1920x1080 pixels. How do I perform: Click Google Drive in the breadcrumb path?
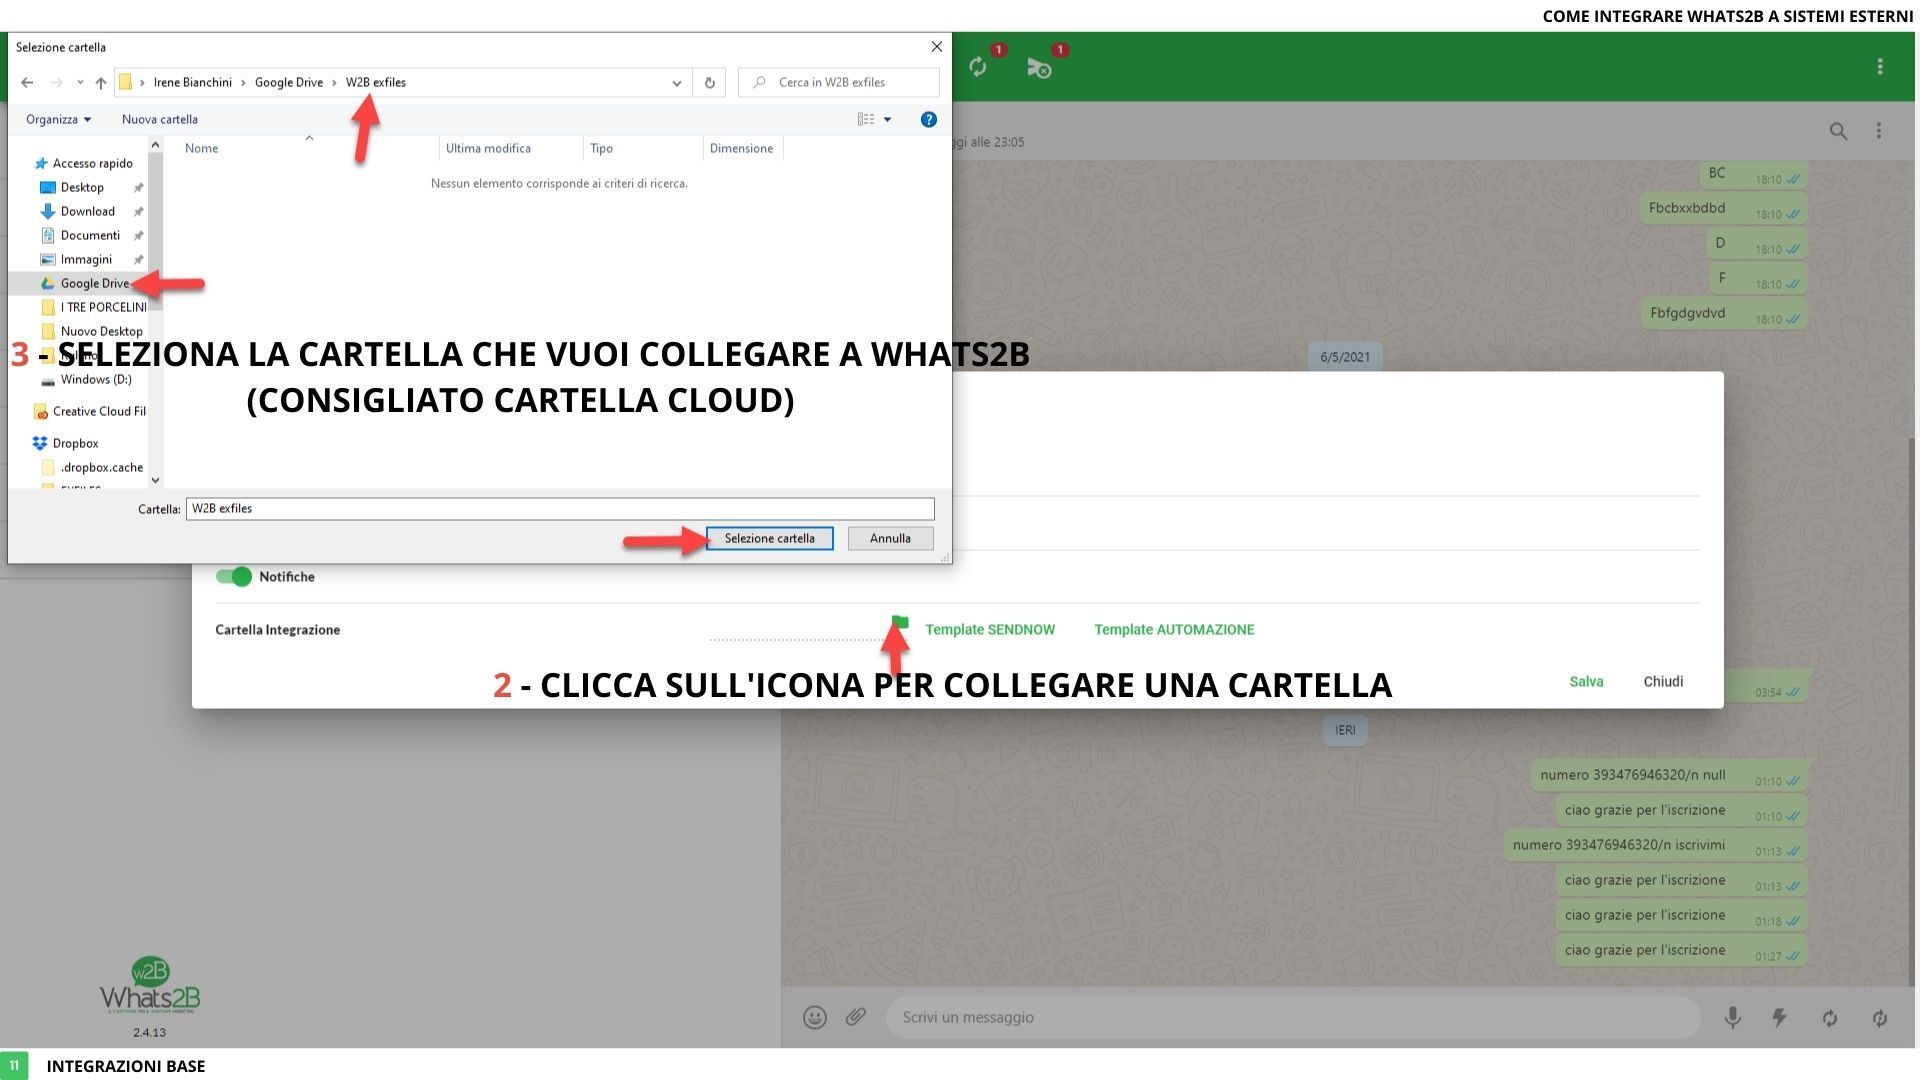click(289, 82)
